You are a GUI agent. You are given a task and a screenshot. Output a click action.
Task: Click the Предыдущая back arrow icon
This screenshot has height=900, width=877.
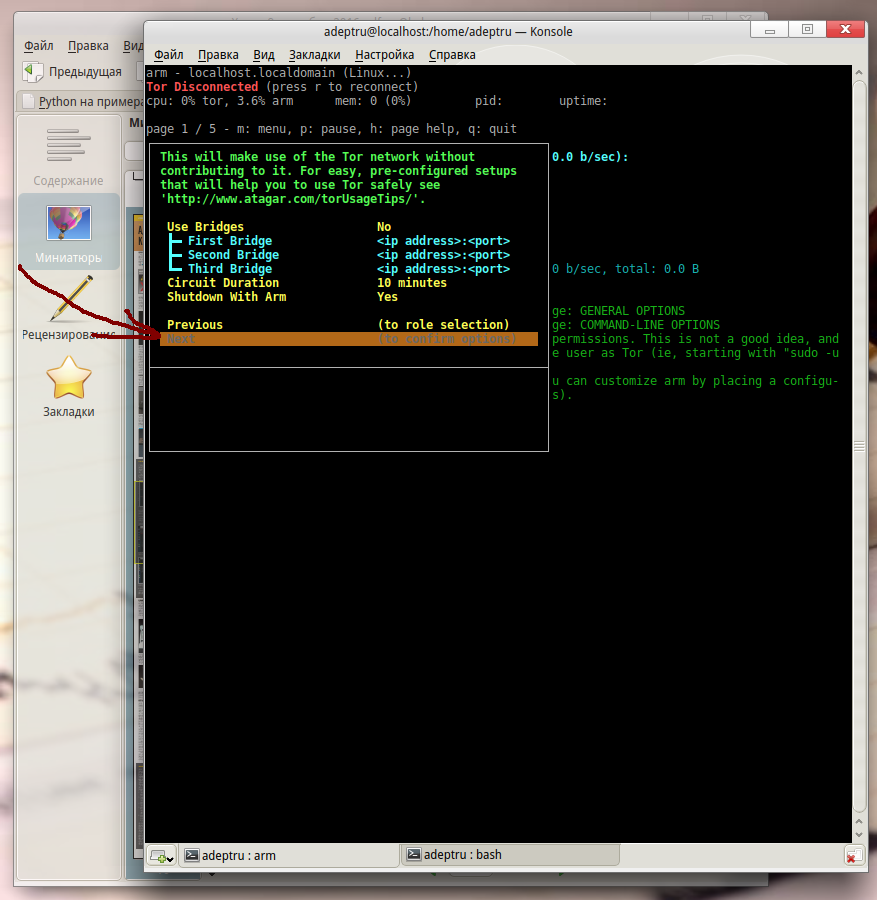point(34,71)
